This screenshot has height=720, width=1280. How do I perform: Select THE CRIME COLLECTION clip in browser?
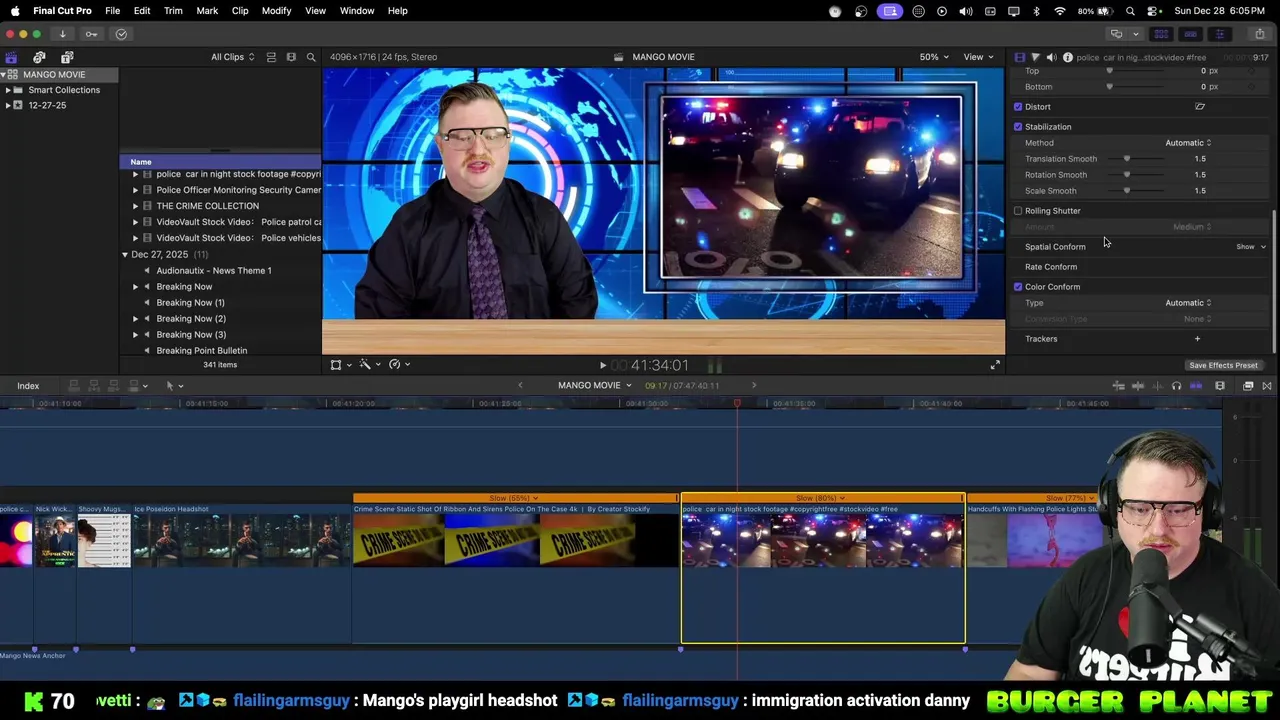click(207, 206)
